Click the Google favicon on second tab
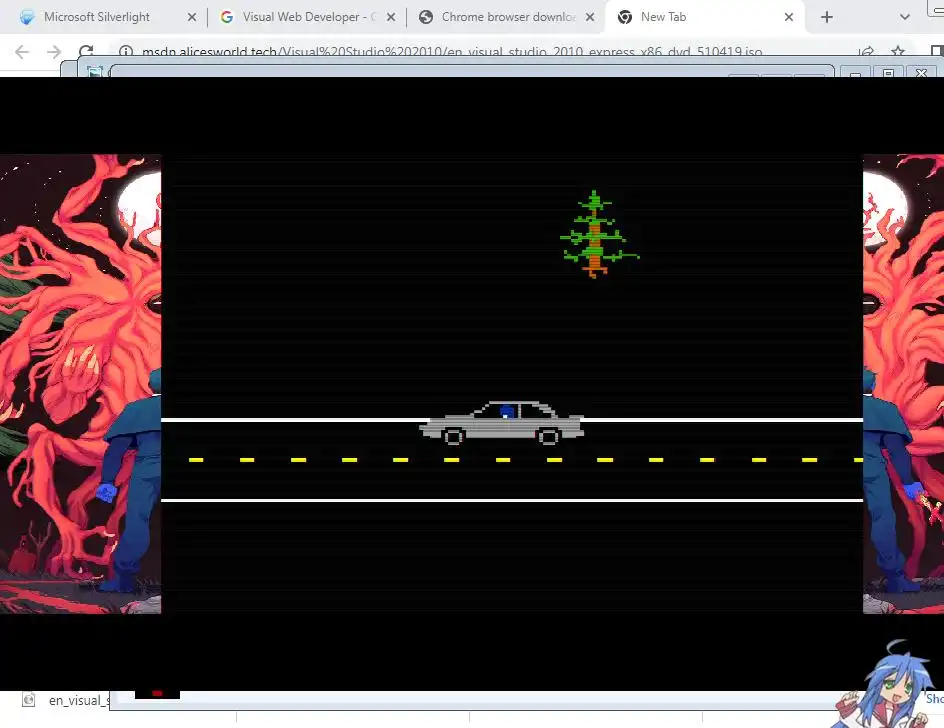The height and width of the screenshot is (728, 944). [227, 17]
